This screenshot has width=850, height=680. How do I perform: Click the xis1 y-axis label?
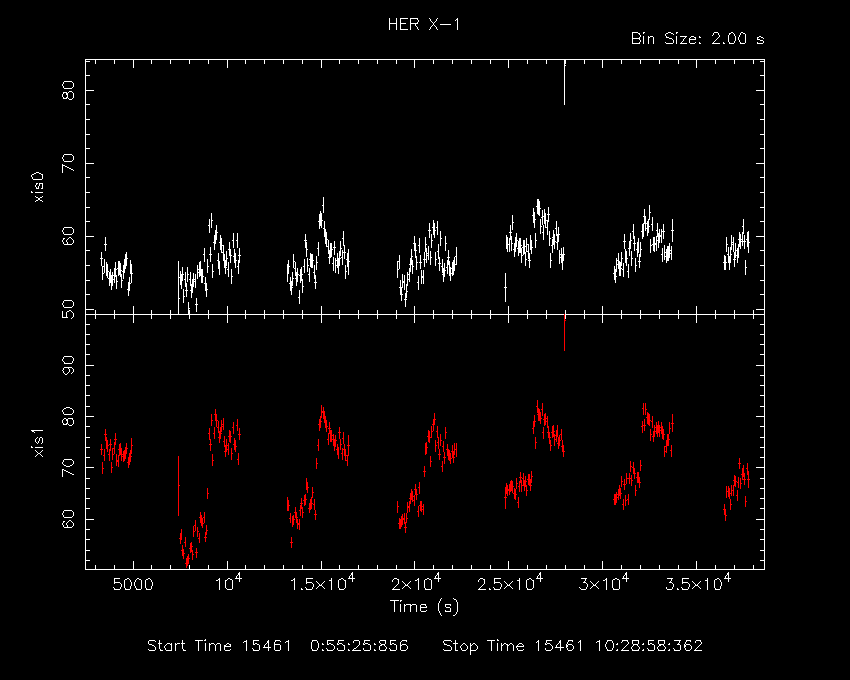click(x=38, y=443)
